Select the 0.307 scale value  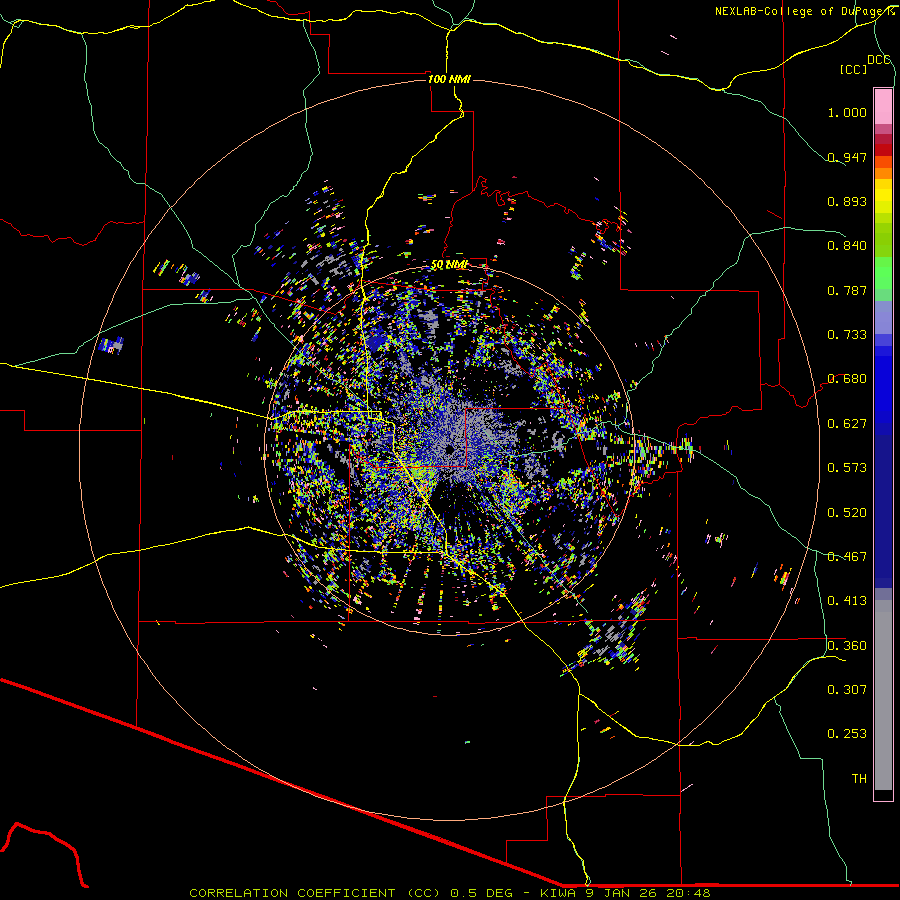pos(847,690)
